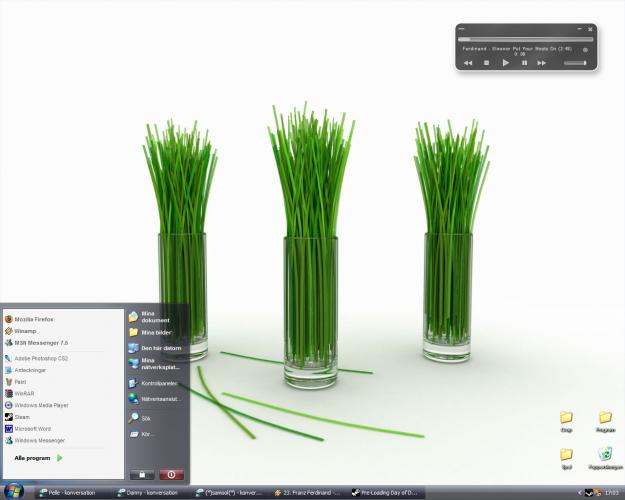Open Windows Media Player entry
The image size is (625, 500).
pyautogui.click(x=40, y=405)
